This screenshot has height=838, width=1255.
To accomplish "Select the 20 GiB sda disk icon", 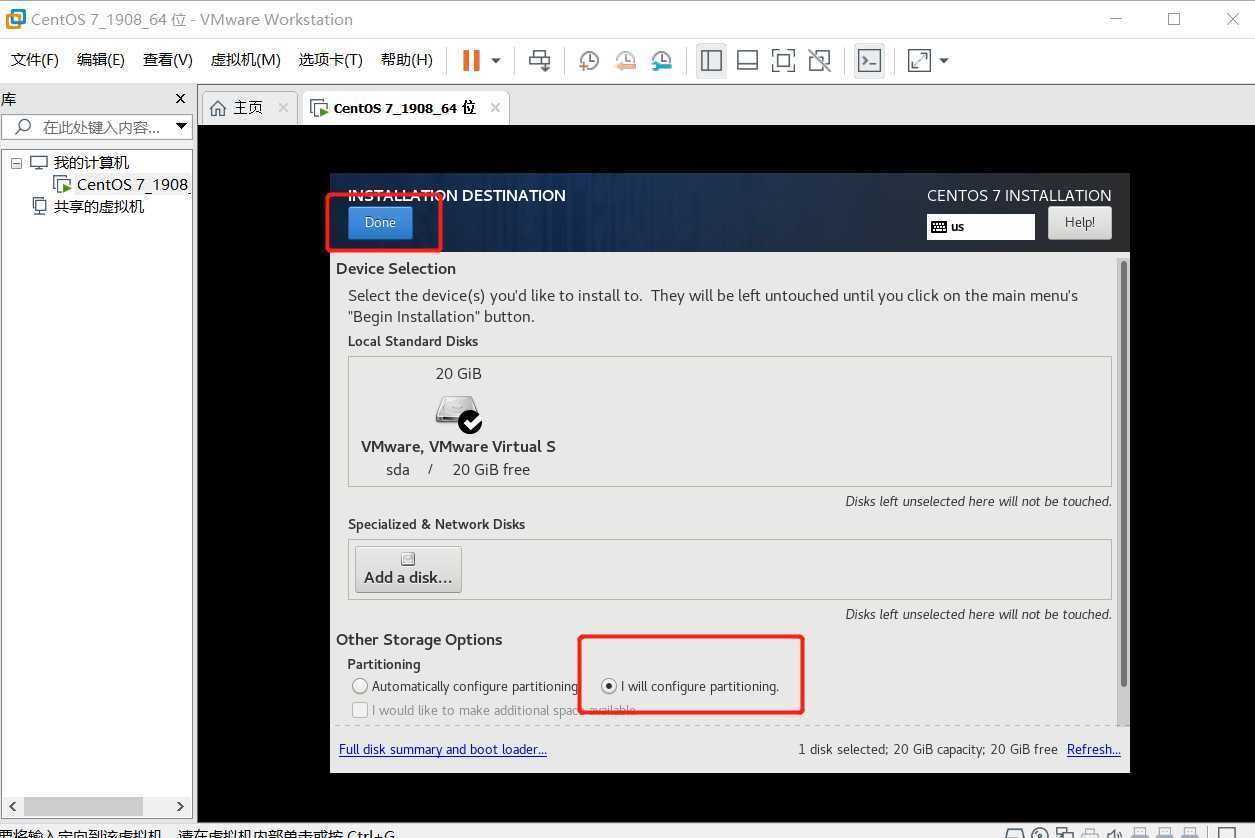I will coord(459,413).
